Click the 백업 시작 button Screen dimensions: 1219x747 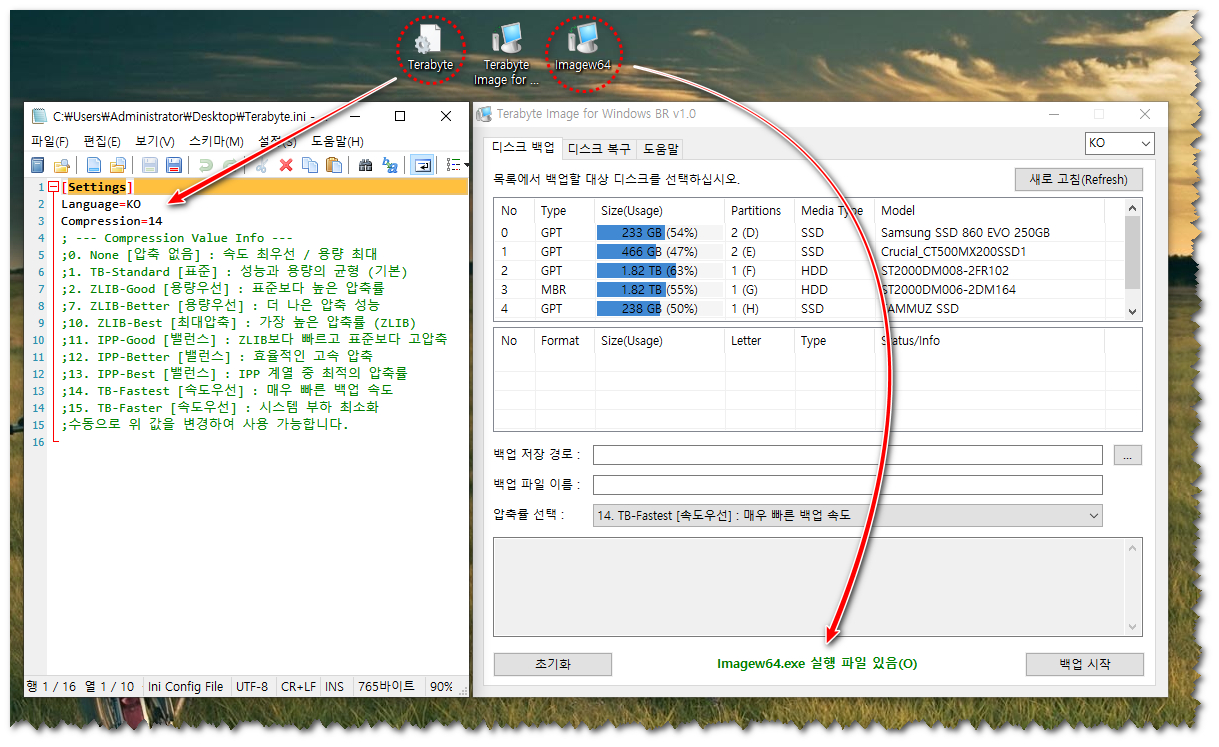coord(1085,664)
